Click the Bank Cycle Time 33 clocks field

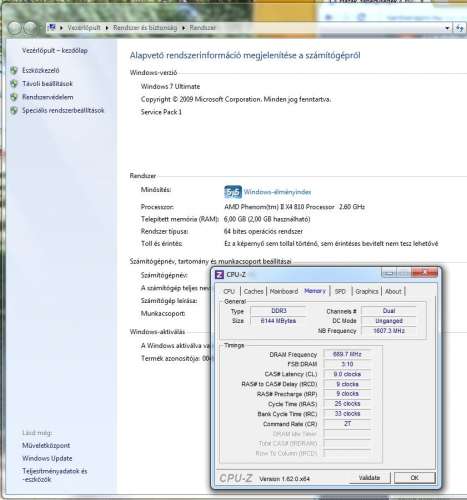click(x=347, y=414)
